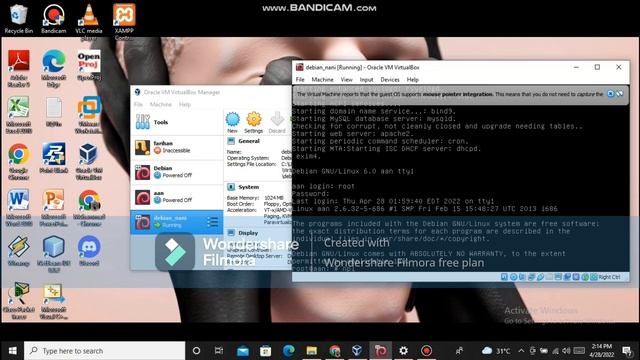Open Settings gear in VirtualBox Manager toolbar
Viewport: 640px width, 360px height.
click(253, 122)
